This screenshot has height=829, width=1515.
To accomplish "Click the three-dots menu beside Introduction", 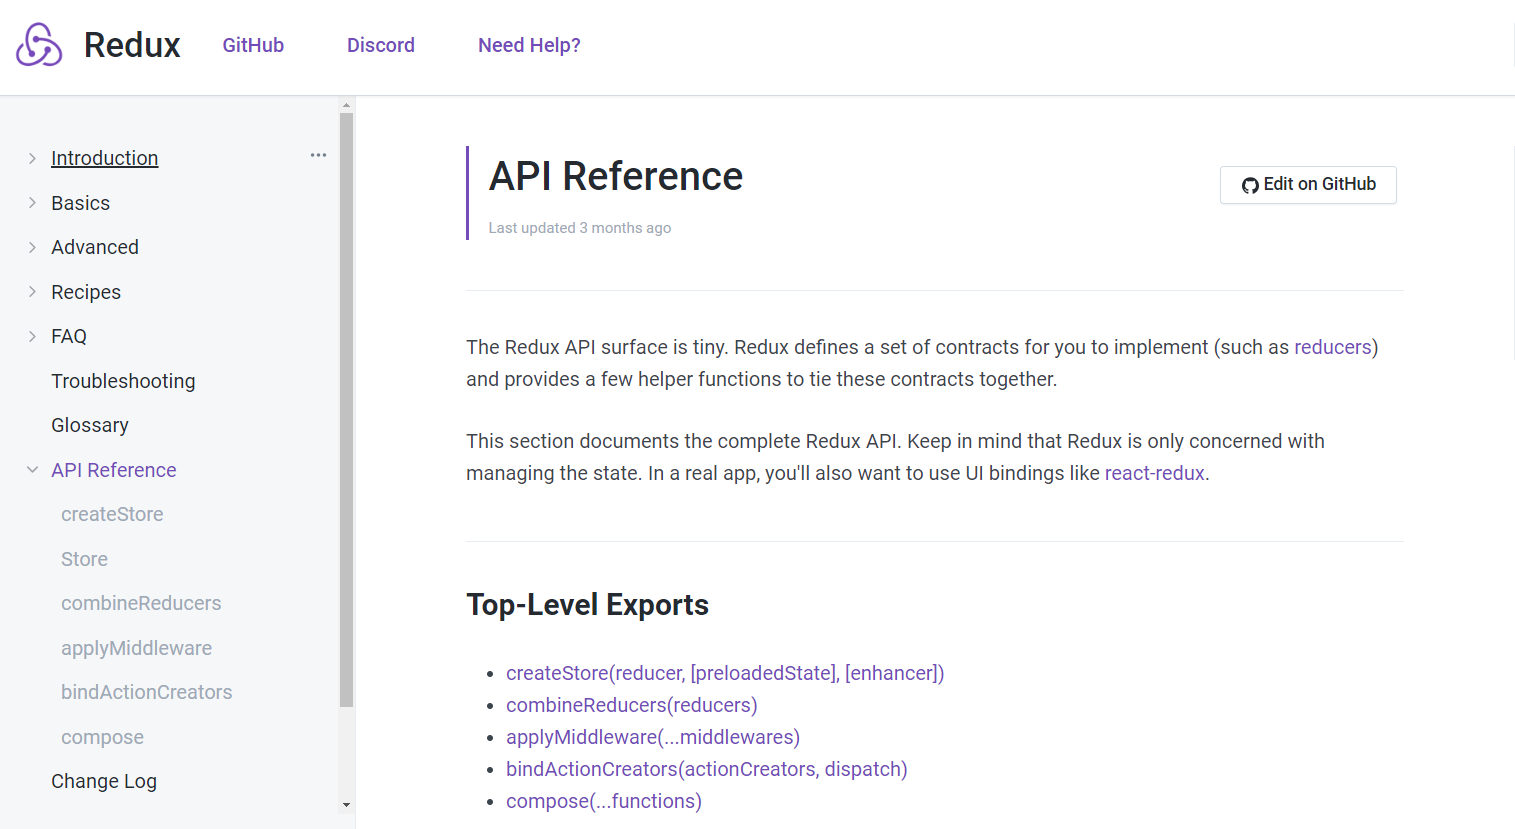I will pyautogui.click(x=318, y=155).
